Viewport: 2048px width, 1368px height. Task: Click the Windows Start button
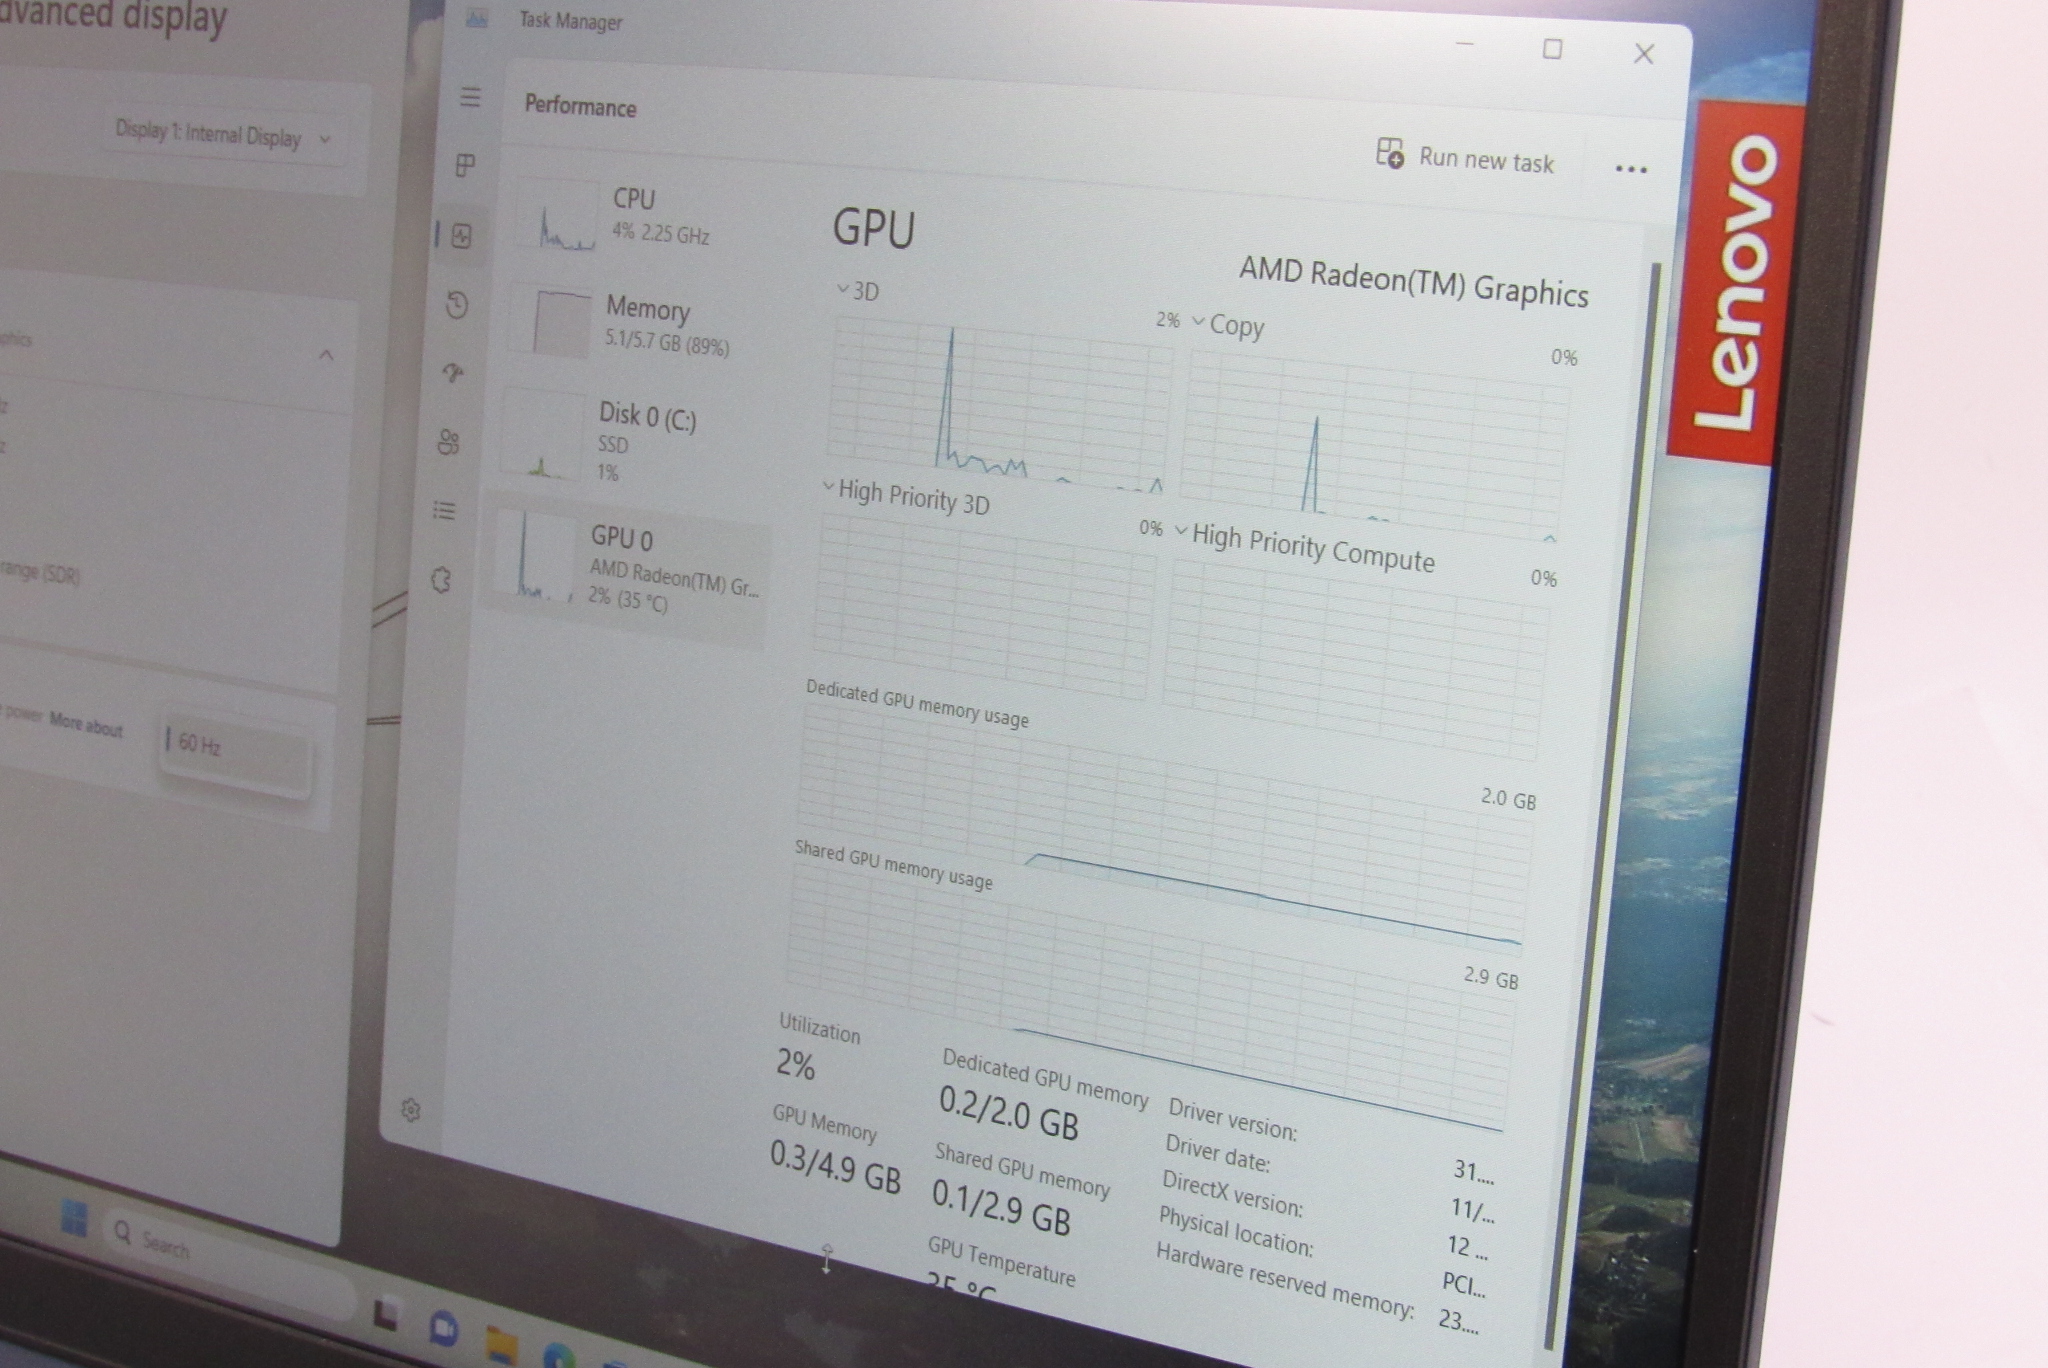point(74,1218)
